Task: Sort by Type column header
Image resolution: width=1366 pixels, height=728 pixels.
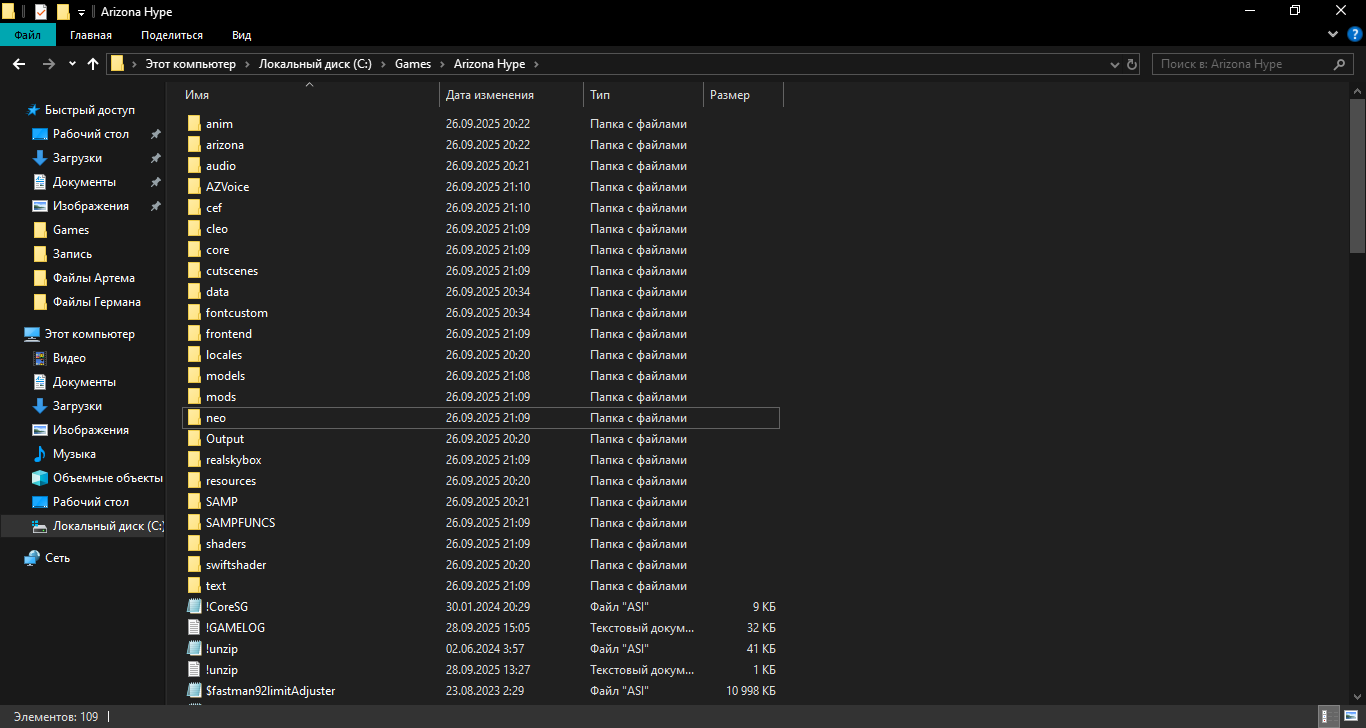Action: click(643, 95)
